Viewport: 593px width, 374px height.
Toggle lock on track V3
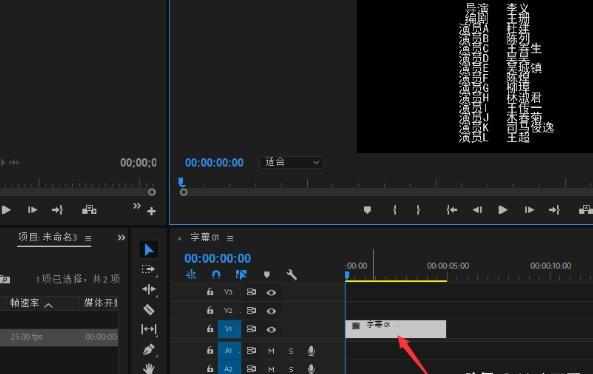coord(210,292)
